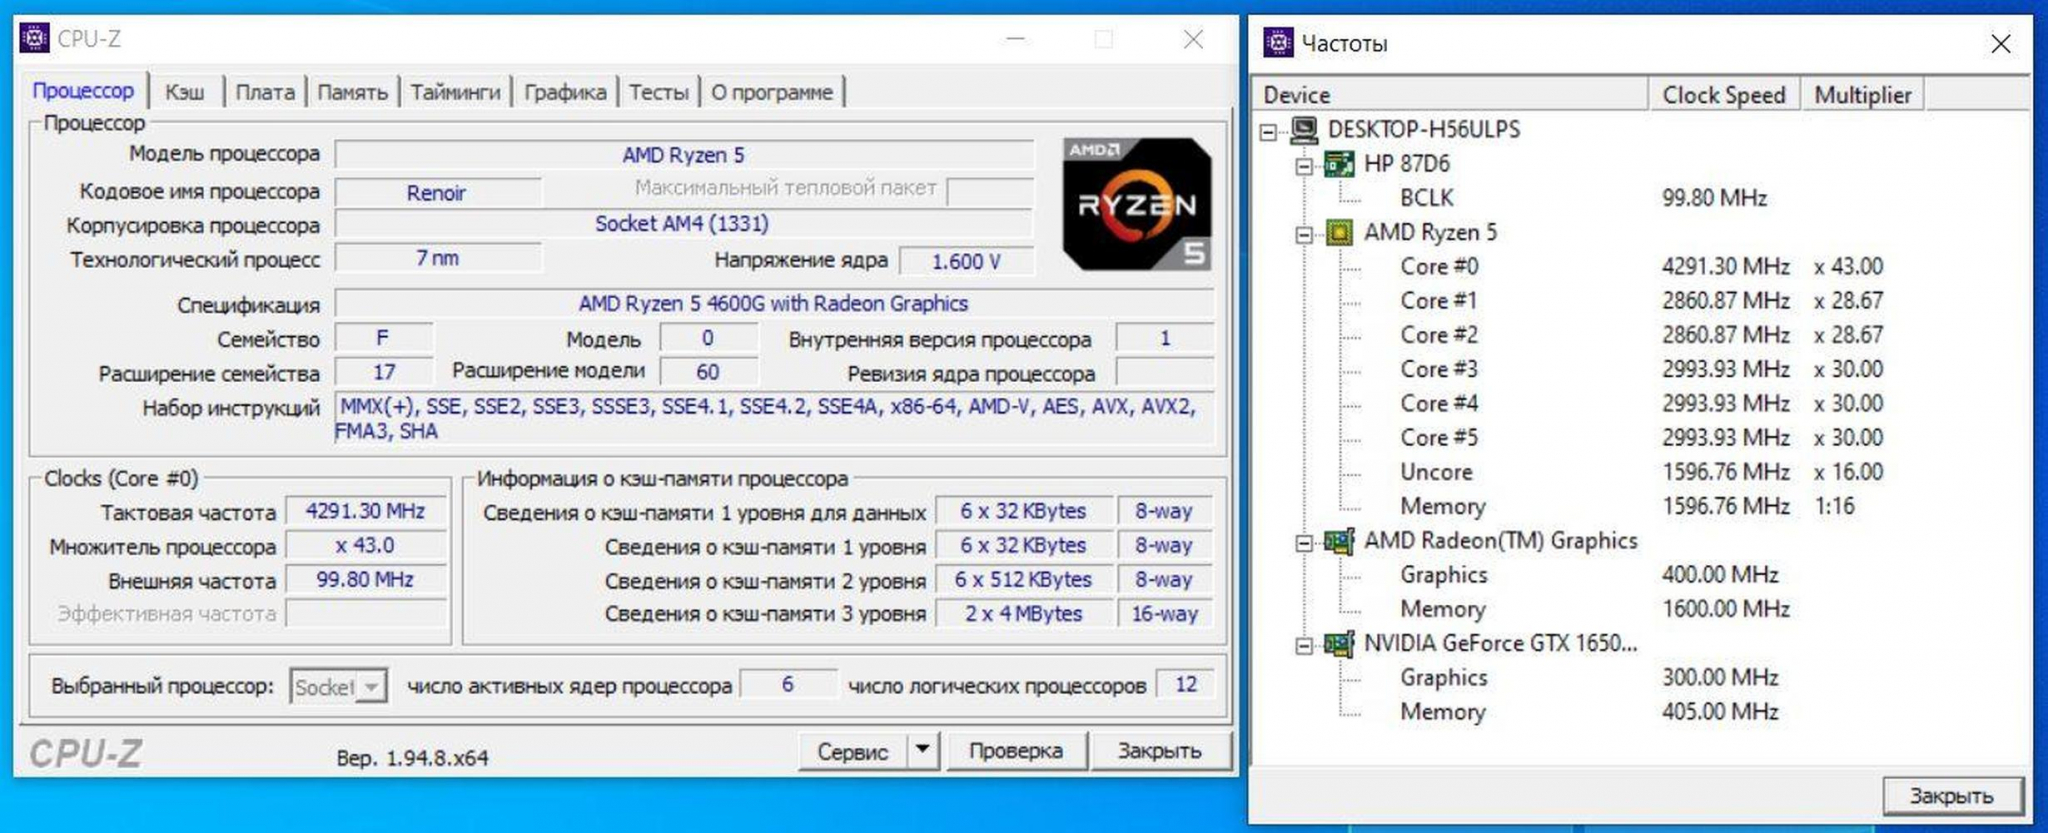Click version text Вер. 1.94.8.x64
2048x833 pixels.
[412, 759]
